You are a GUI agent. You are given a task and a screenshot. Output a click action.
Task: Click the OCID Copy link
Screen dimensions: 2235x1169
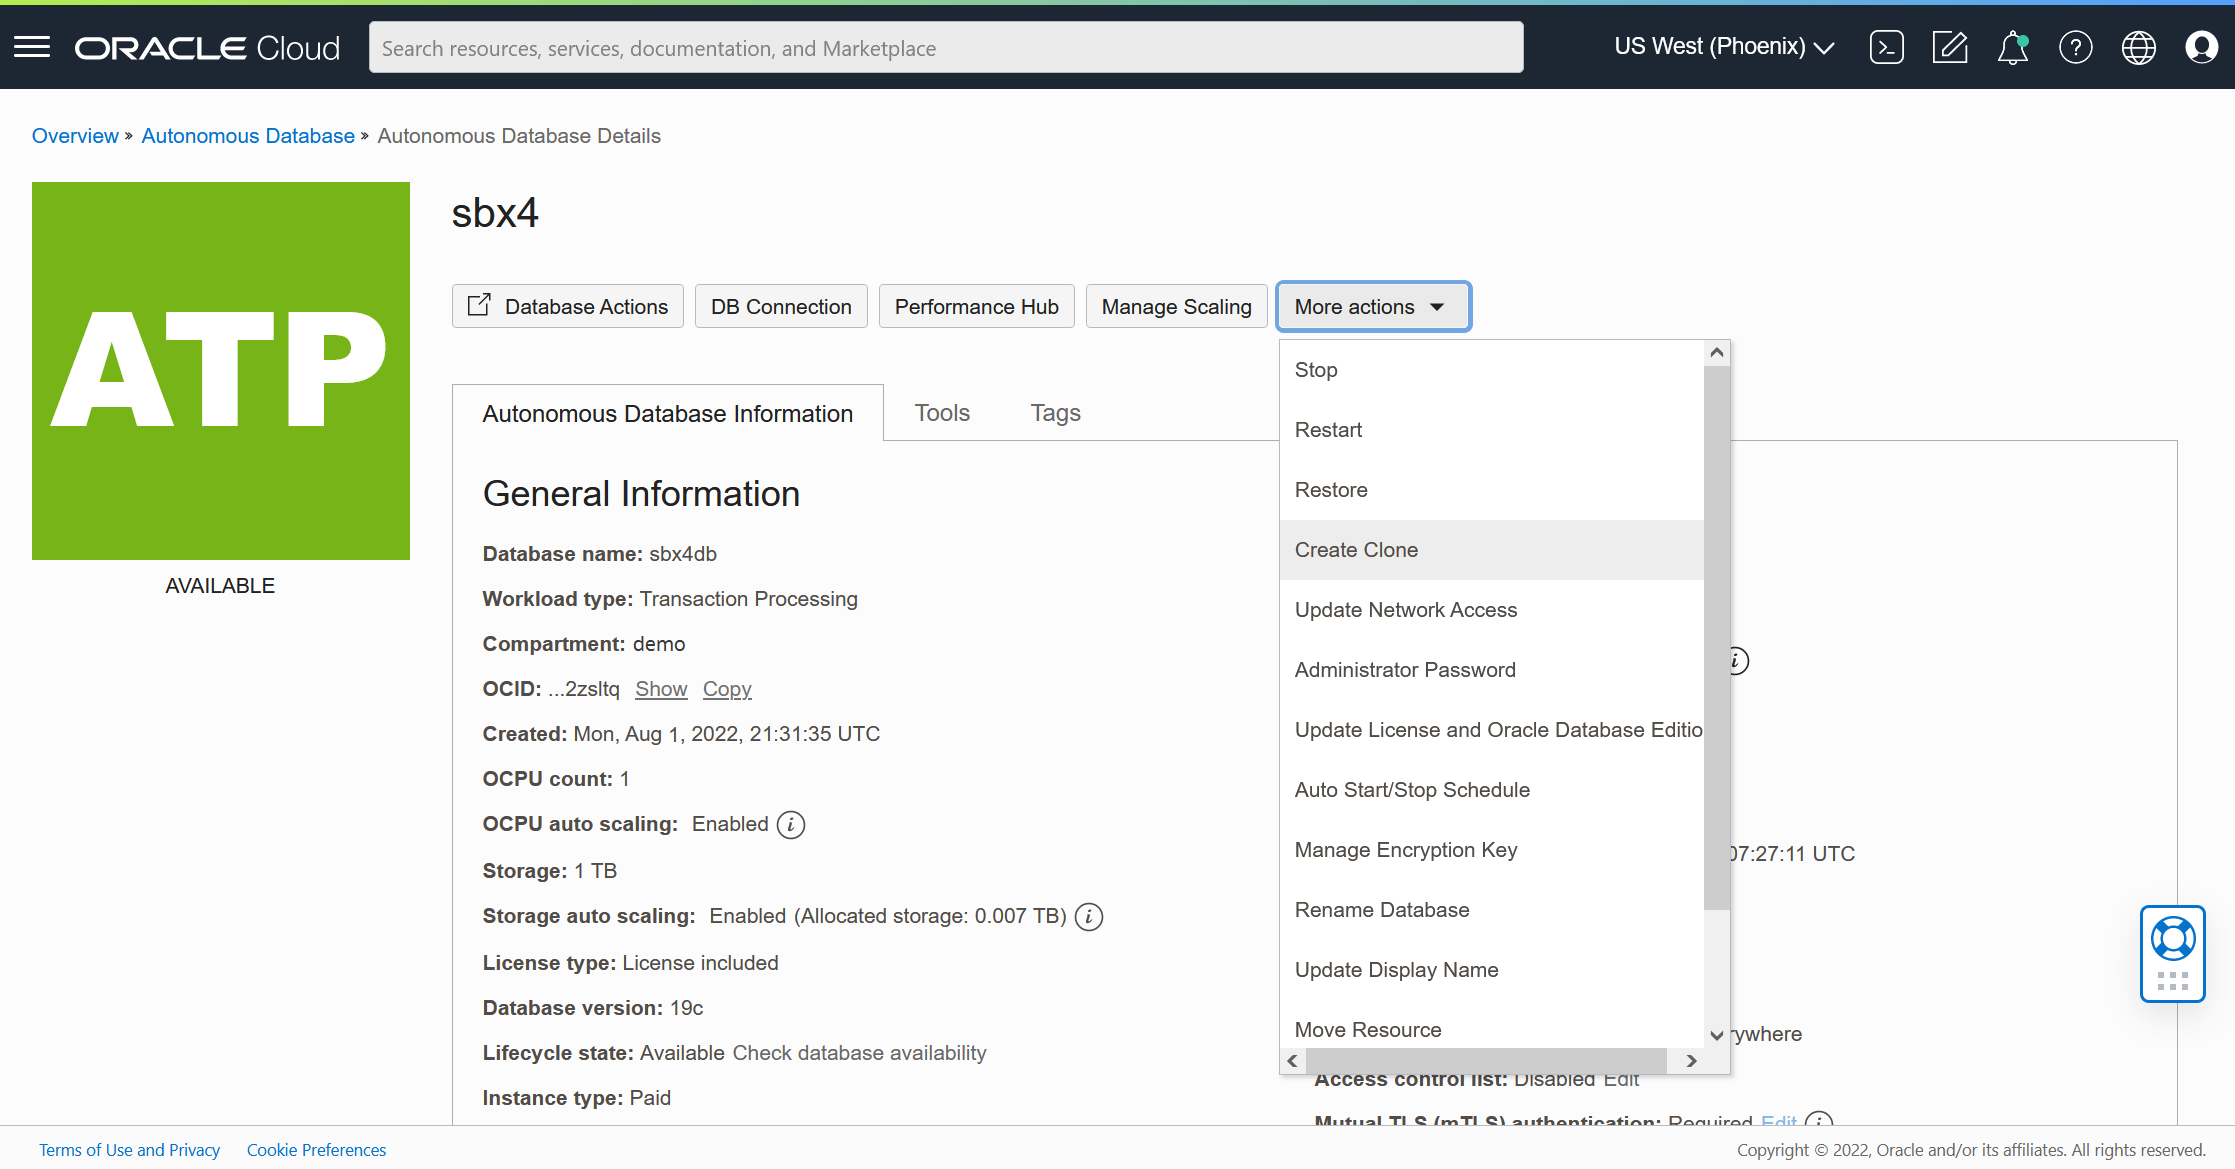coord(727,689)
